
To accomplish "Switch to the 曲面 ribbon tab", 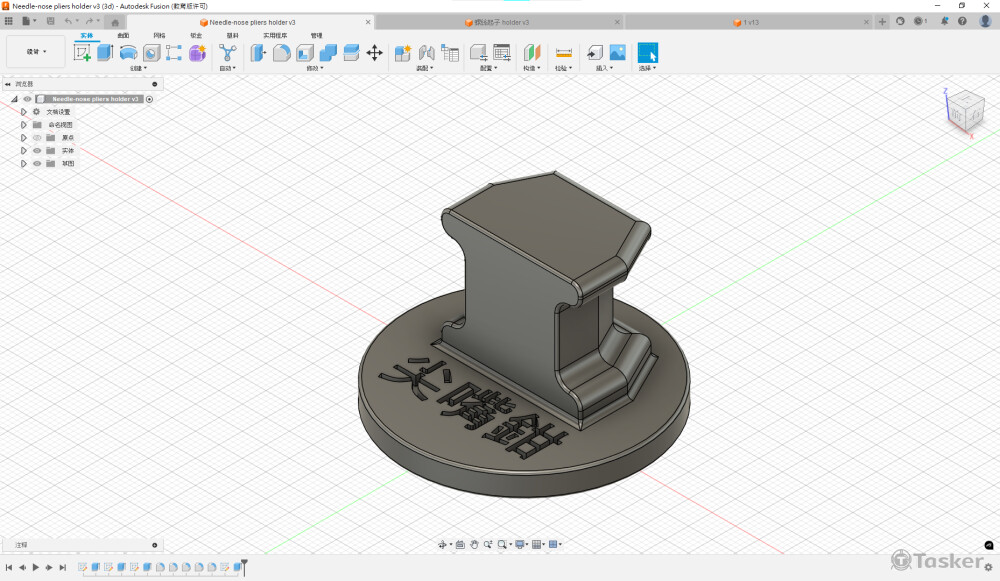I will click(123, 35).
